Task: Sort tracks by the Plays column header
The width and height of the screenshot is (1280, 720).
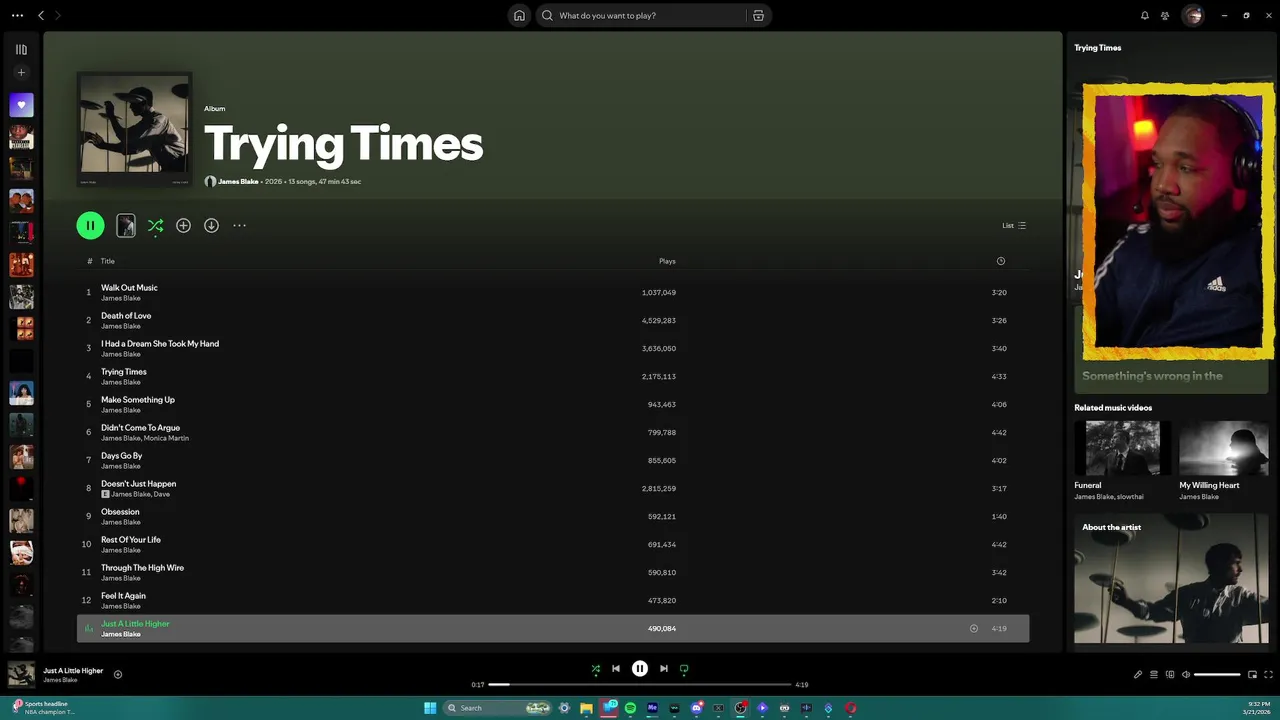Action: pos(667,261)
